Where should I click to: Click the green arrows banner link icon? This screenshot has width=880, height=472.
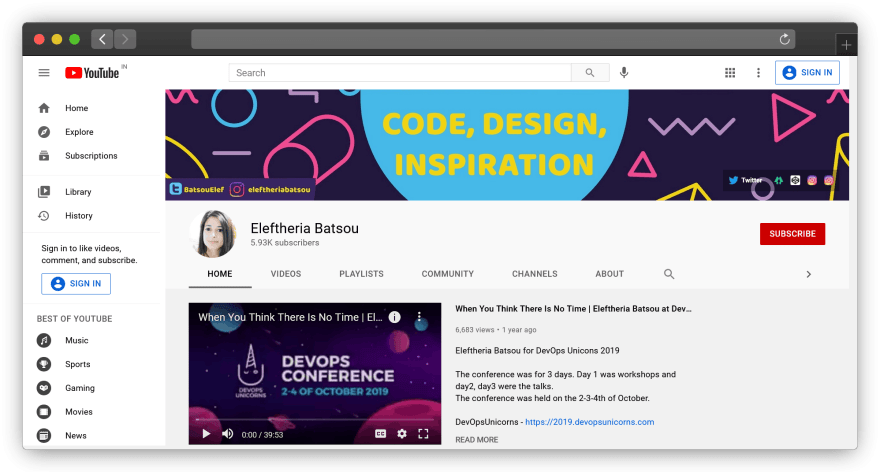coord(778,181)
